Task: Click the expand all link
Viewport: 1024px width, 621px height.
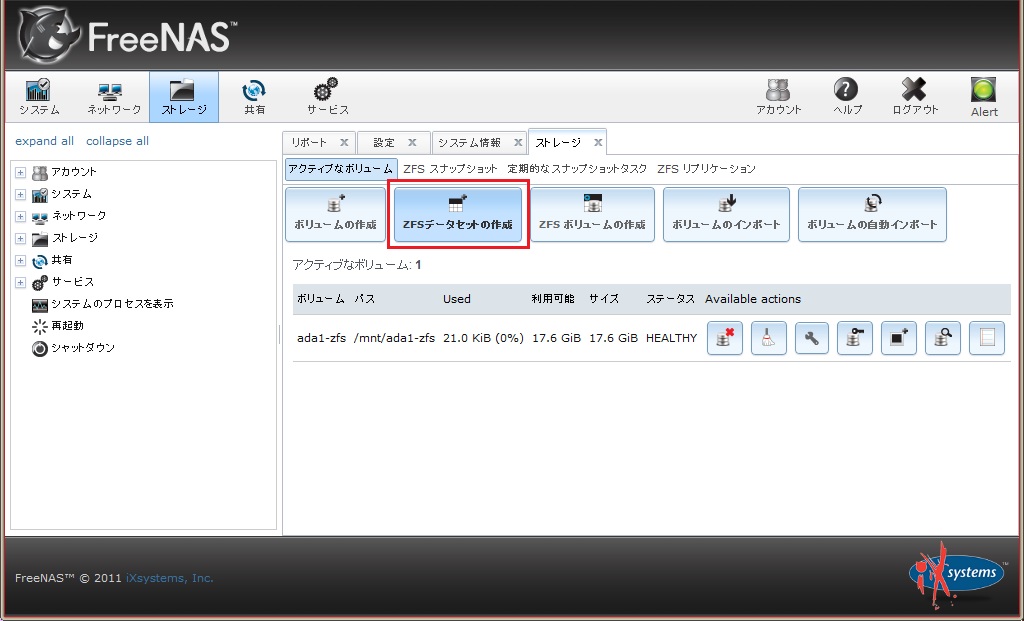Action: click(44, 141)
